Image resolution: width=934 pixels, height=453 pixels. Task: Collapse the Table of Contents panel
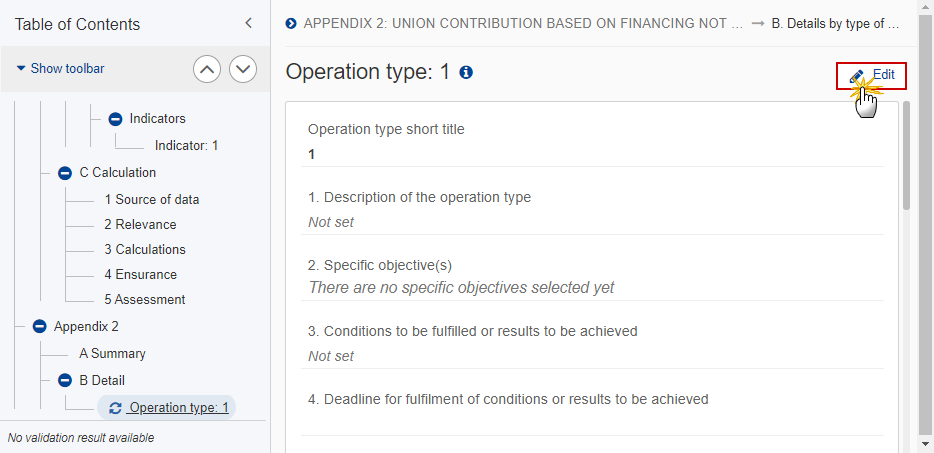(249, 23)
